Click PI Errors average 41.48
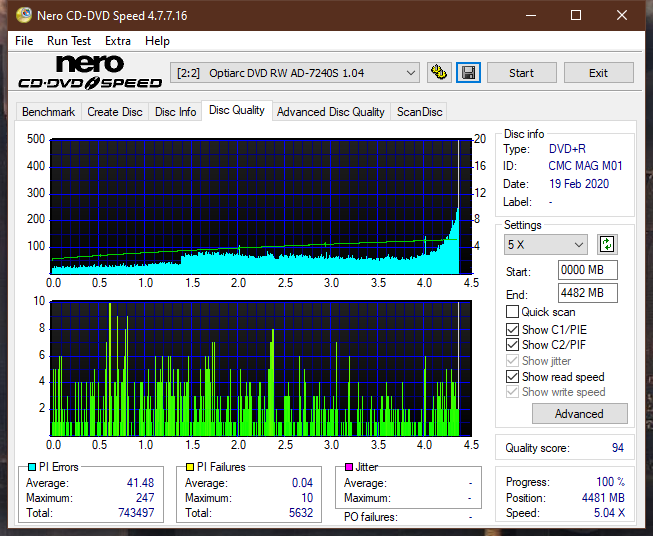The width and height of the screenshot is (653, 536). coord(140,483)
